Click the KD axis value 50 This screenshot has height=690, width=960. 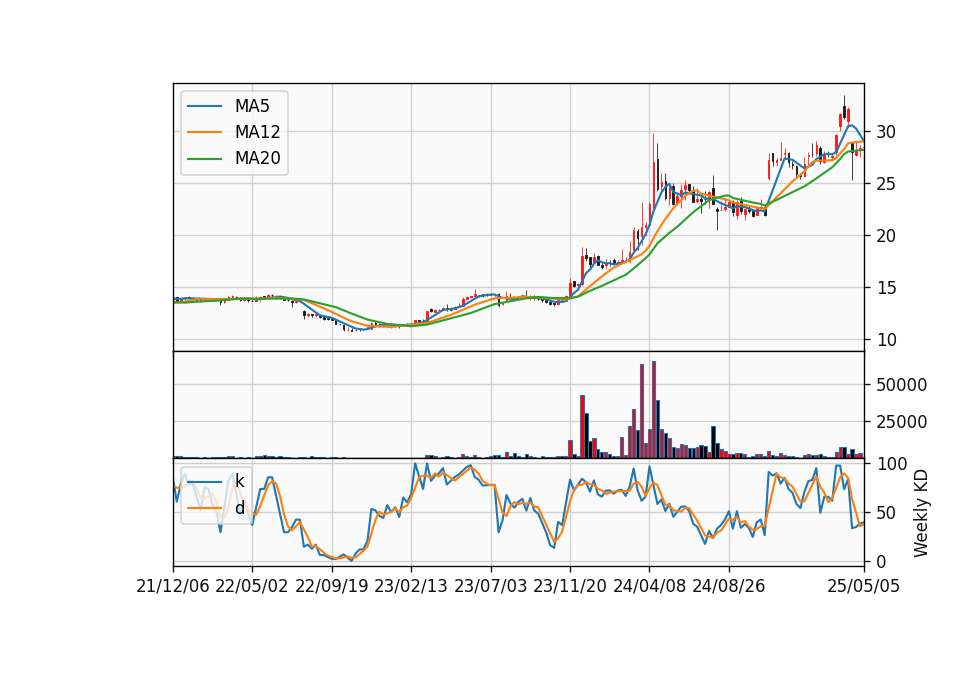pos(886,512)
